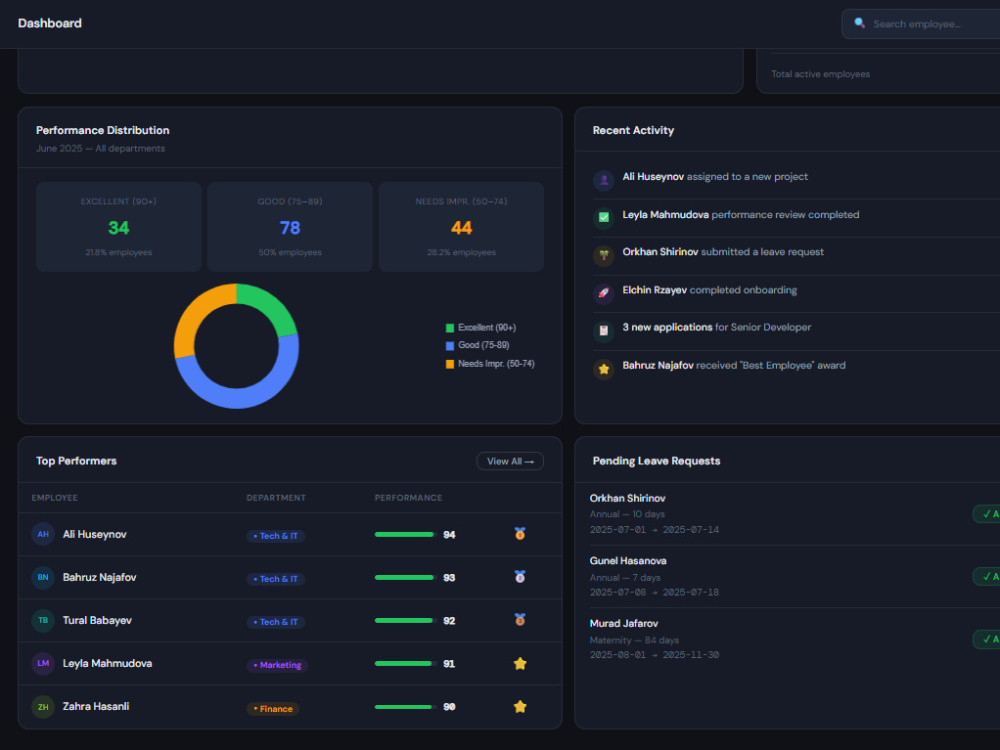This screenshot has width=1000, height=750.
Task: Click the score 92 for Tural Babayev
Action: pos(449,621)
